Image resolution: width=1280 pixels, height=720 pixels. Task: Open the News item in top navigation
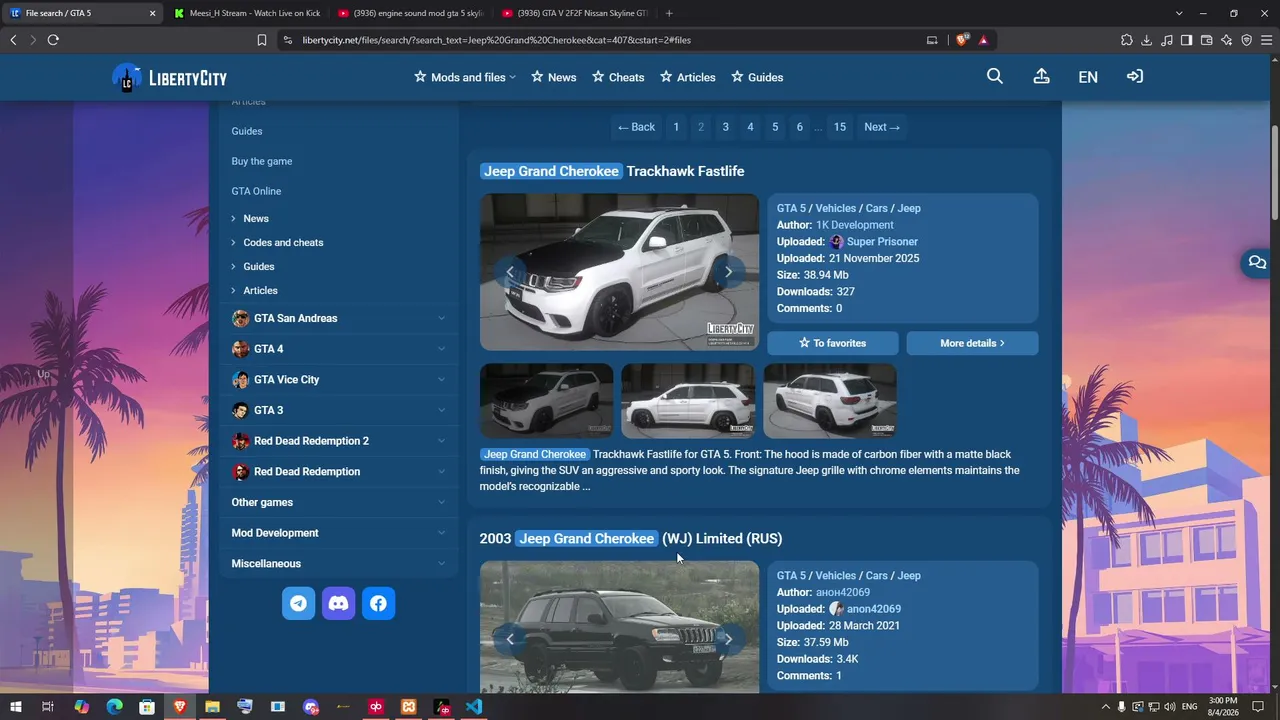[x=553, y=77]
